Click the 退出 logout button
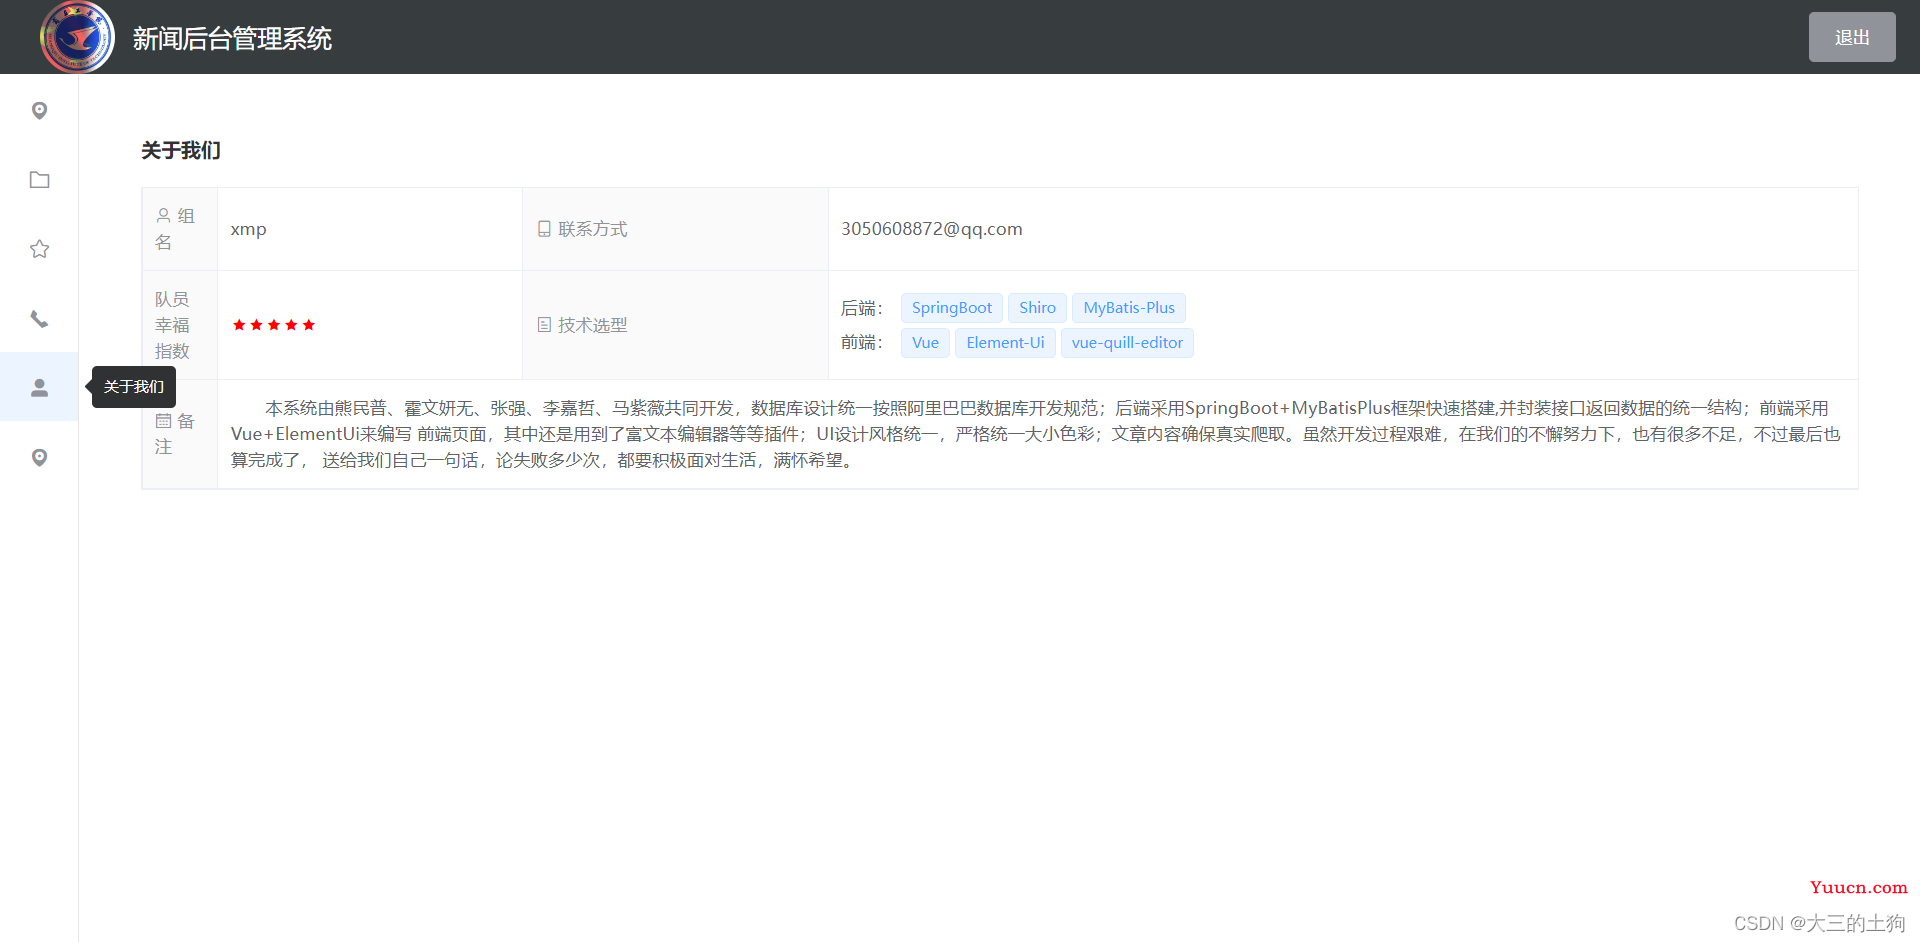The image size is (1920, 942). click(x=1852, y=37)
